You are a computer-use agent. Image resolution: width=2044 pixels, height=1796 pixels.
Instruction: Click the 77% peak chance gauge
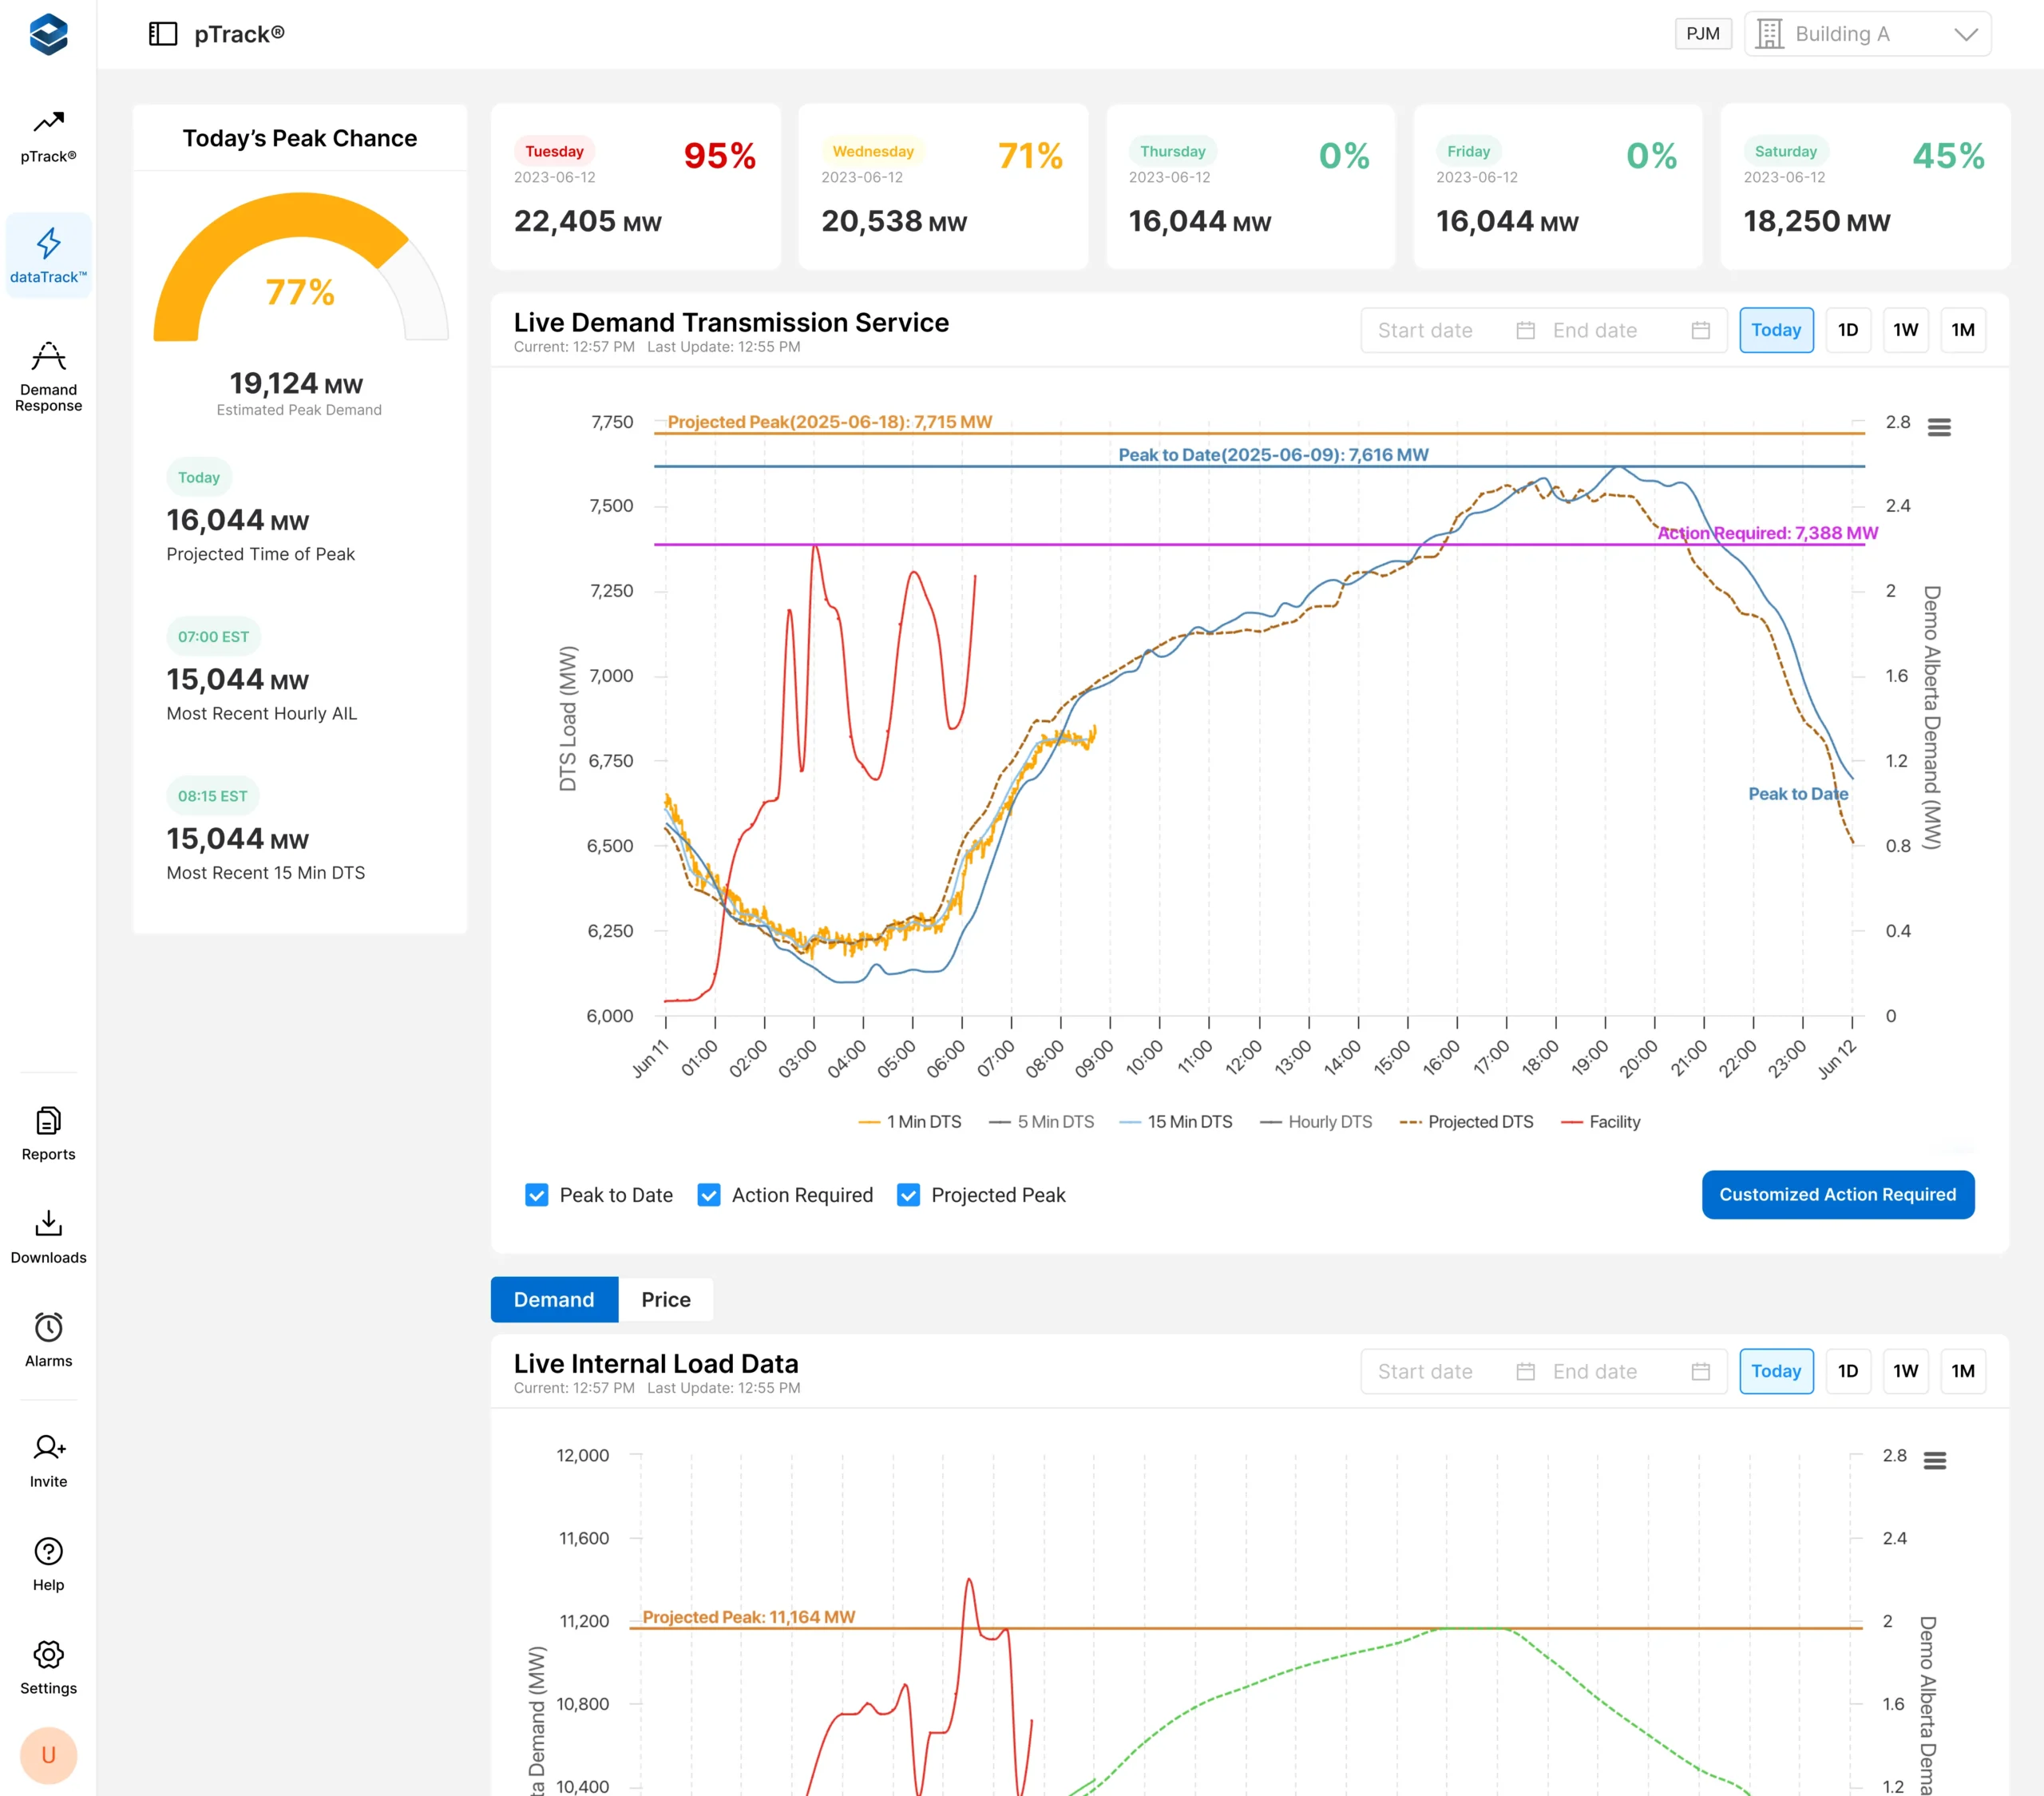tap(300, 268)
